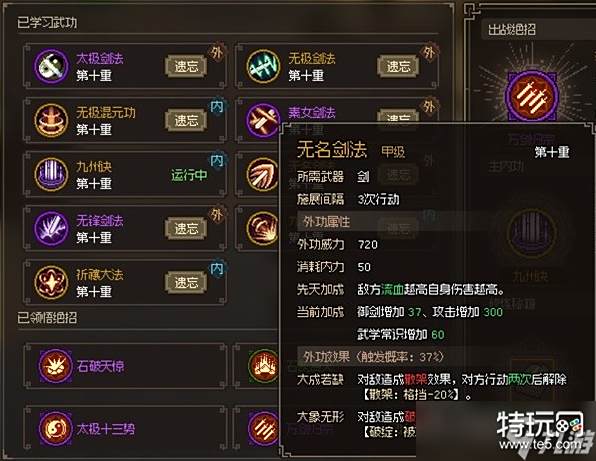Click 遗忘 next to 无极混元功

pos(186,120)
